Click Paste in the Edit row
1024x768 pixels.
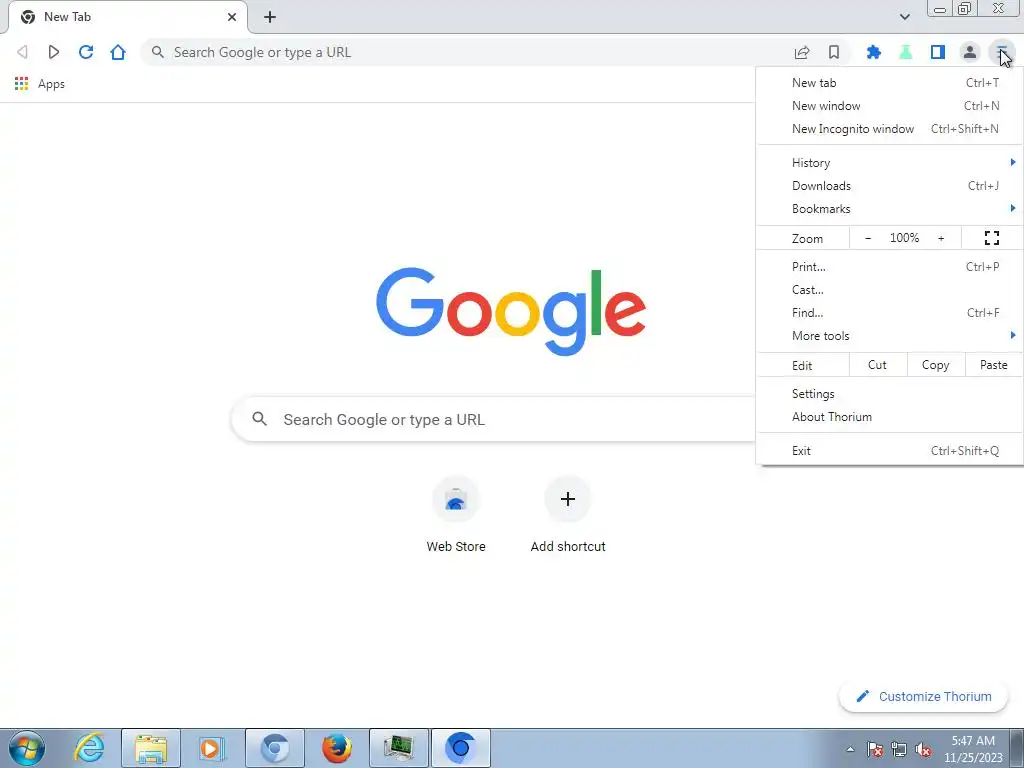point(994,365)
